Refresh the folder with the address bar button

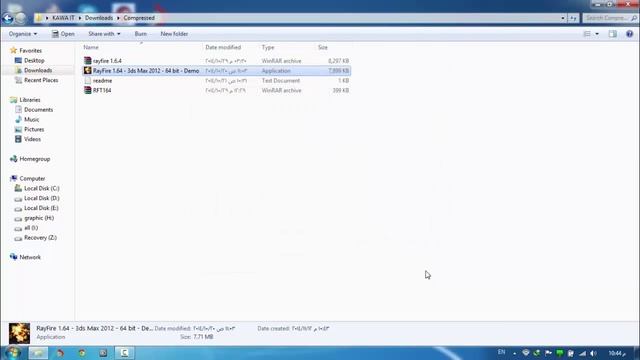573,18
